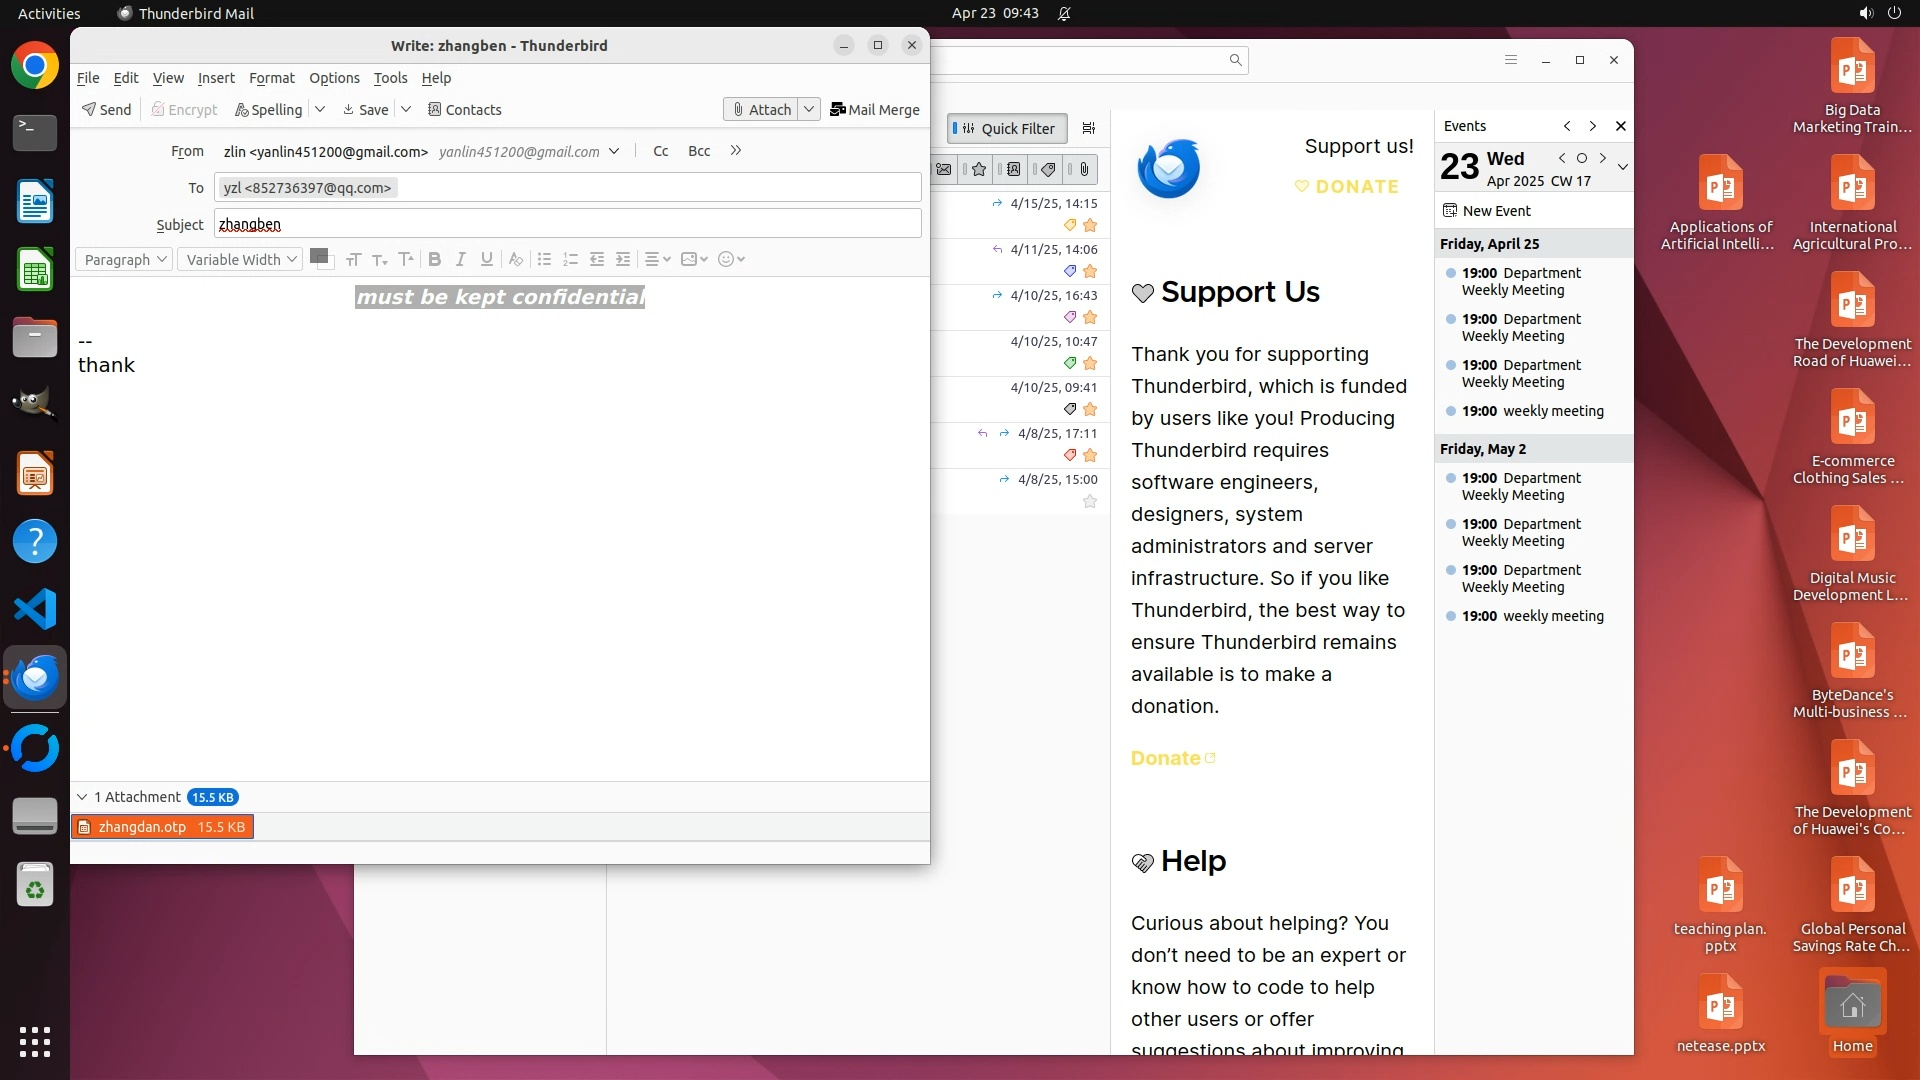1920x1080 pixels.
Task: Open the Options menu
Action: pos(334,77)
